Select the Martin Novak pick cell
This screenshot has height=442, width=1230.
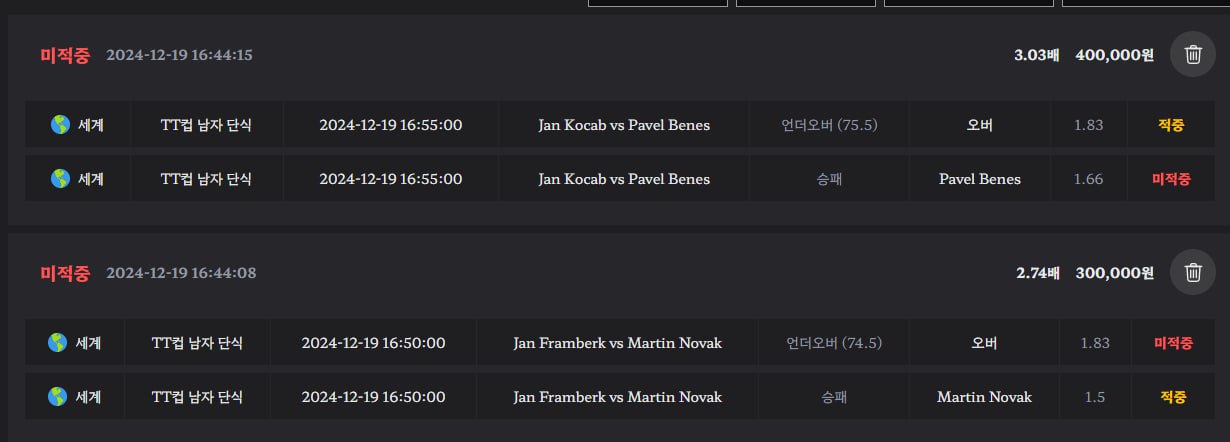(x=984, y=397)
